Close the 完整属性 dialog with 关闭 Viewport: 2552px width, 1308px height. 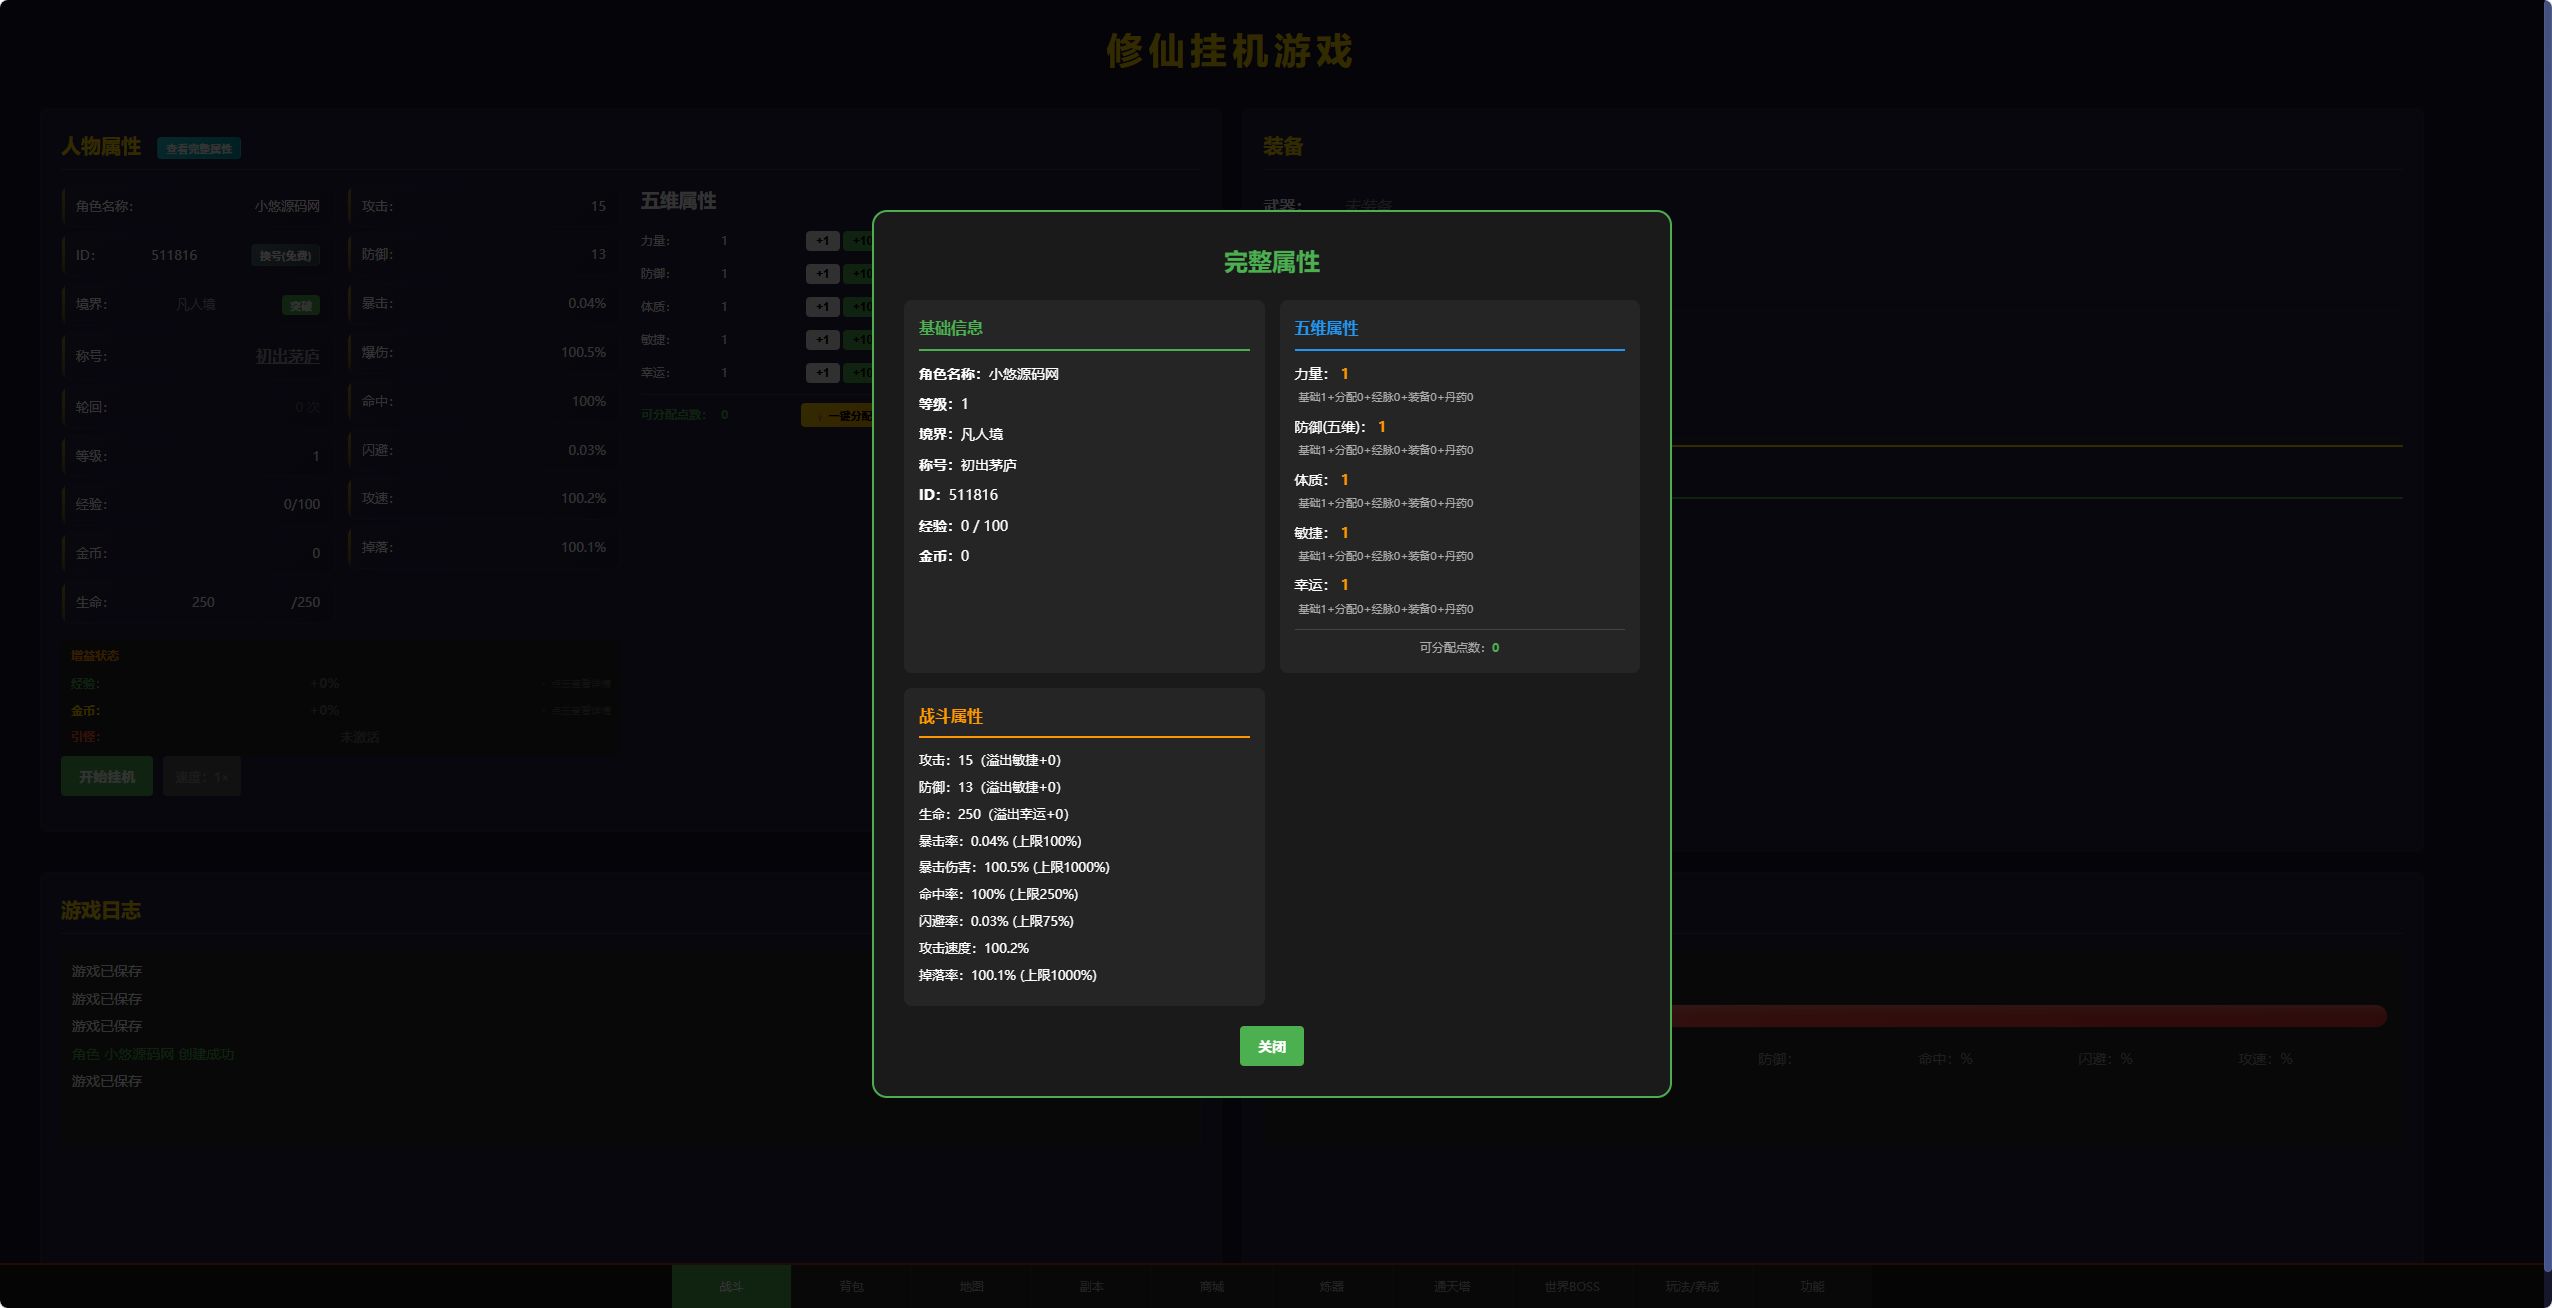1271,1046
